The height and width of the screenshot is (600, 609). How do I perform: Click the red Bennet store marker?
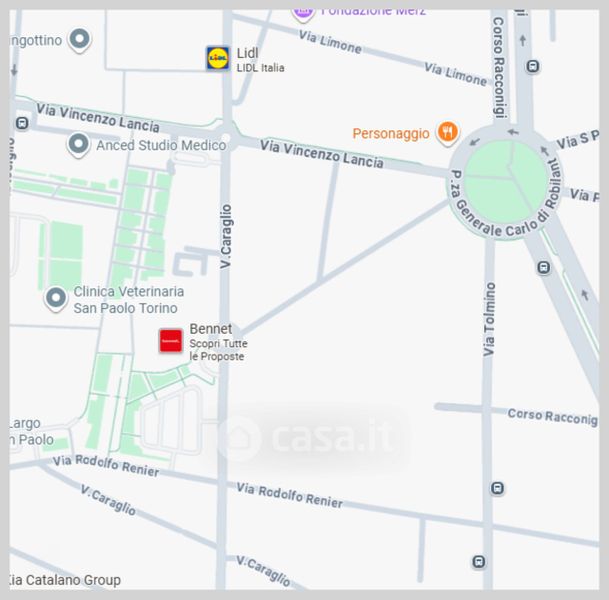(x=171, y=341)
